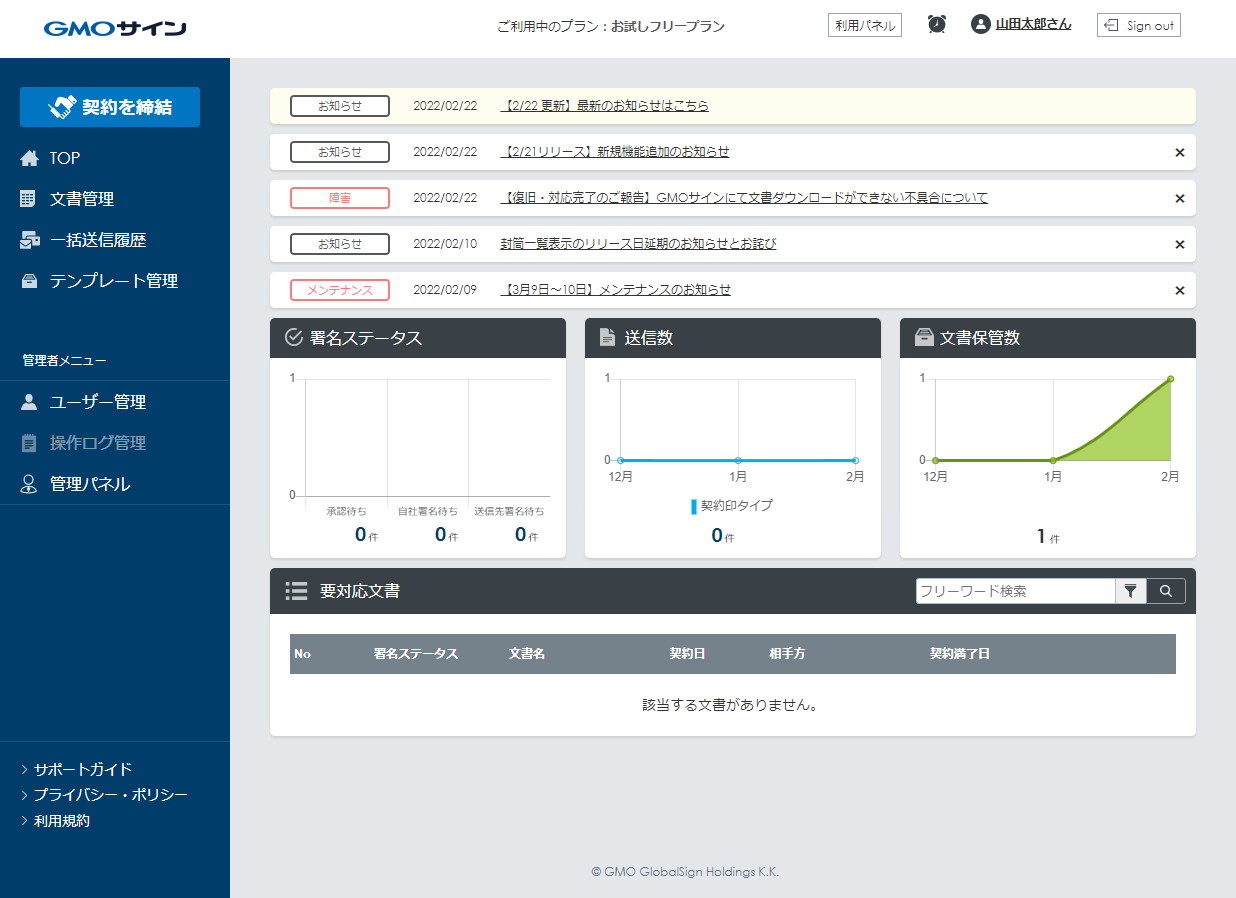This screenshot has height=898, width=1236.
Task: Click the user profile icon next to 山田太郎さん
Action: pyautogui.click(x=979, y=25)
